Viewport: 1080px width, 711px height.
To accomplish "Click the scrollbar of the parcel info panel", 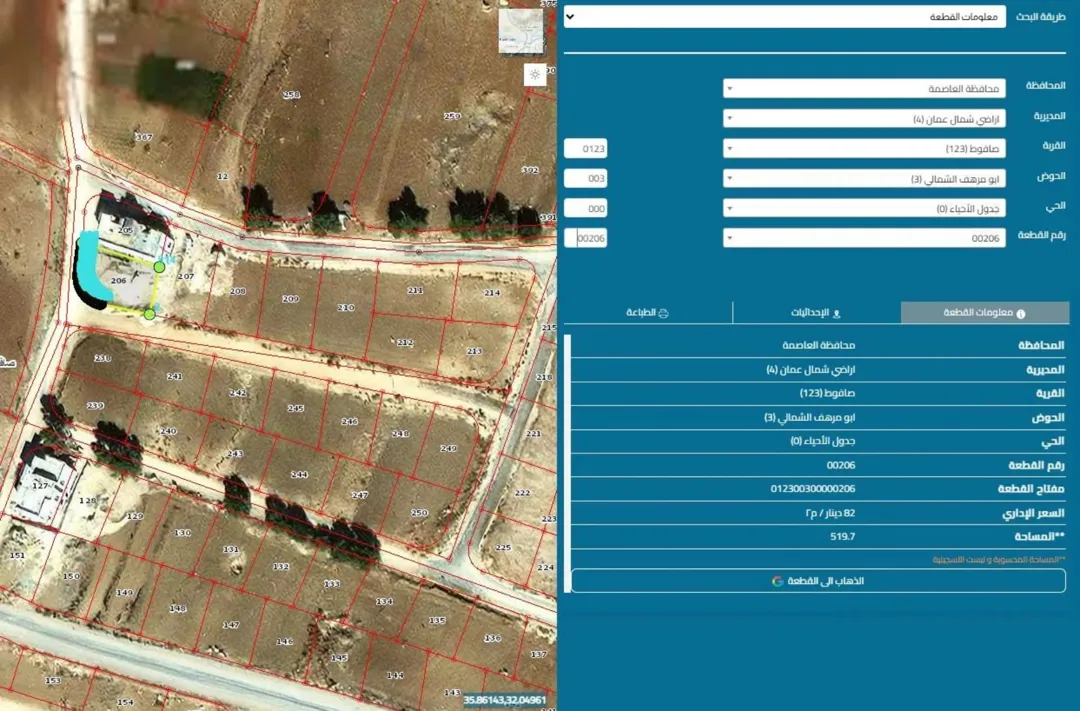I will (x=567, y=463).
